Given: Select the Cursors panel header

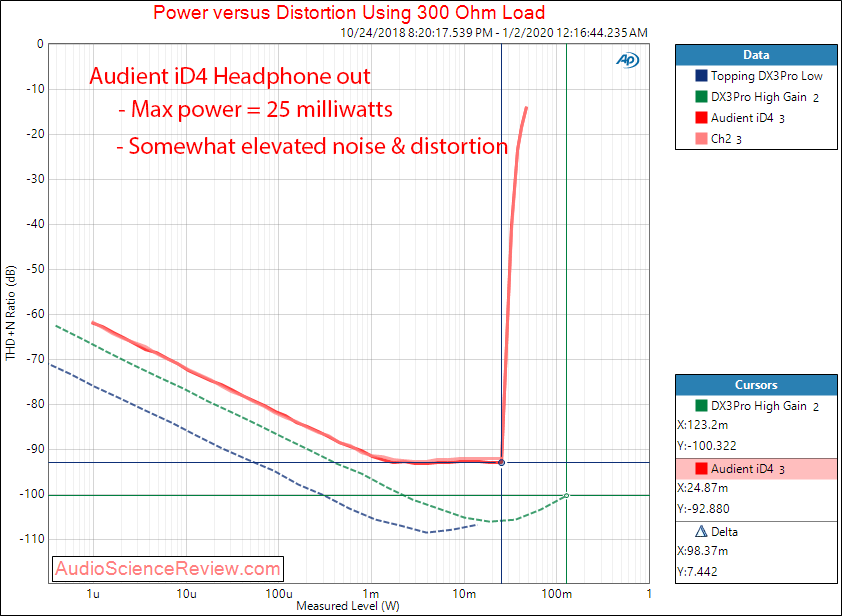Looking at the screenshot, I should point(756,385).
